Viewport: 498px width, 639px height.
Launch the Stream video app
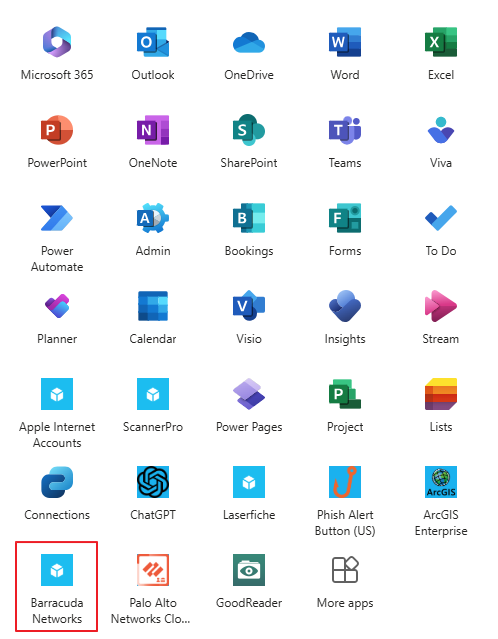(x=441, y=306)
